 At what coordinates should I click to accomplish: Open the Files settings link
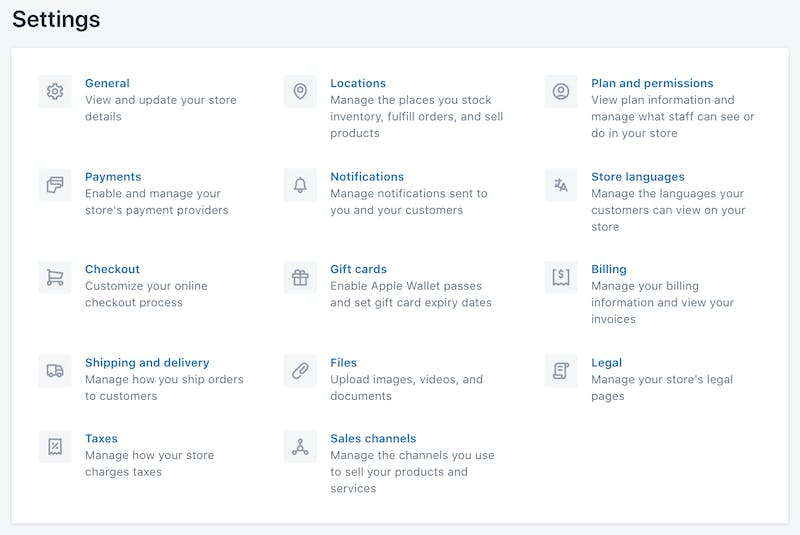tap(343, 363)
